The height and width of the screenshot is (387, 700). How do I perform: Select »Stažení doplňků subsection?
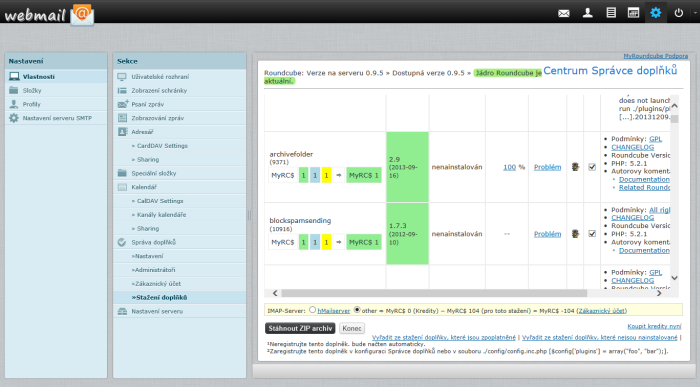point(179,297)
